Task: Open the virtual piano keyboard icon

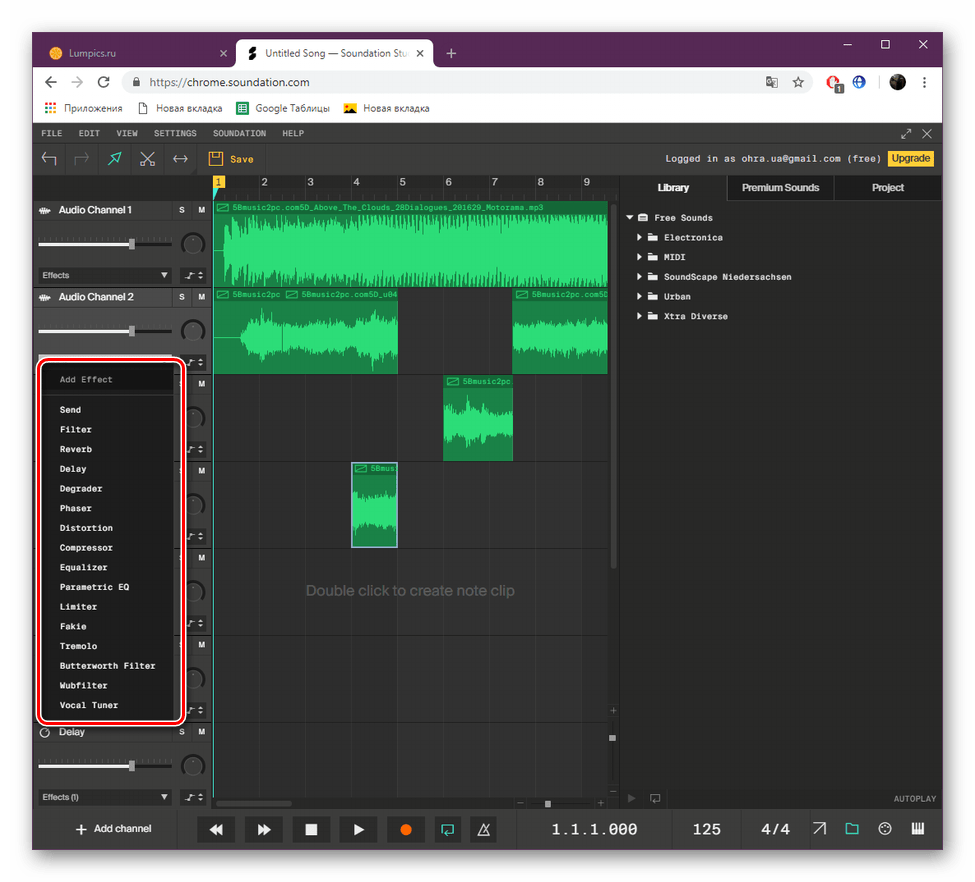Action: pos(918,829)
